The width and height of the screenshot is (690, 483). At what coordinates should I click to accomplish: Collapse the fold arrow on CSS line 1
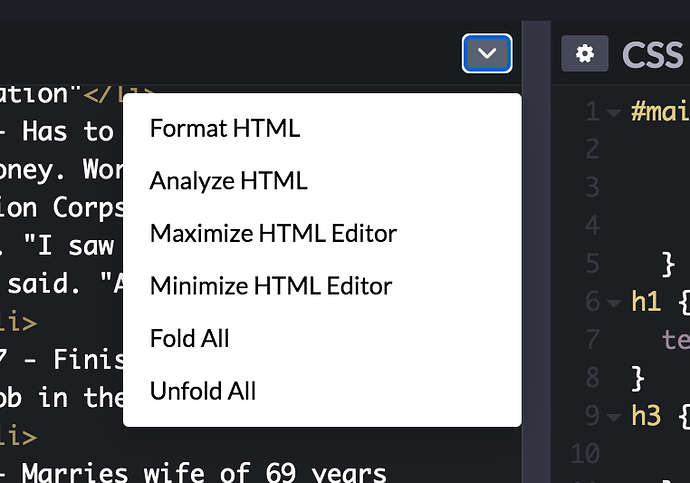click(613, 111)
